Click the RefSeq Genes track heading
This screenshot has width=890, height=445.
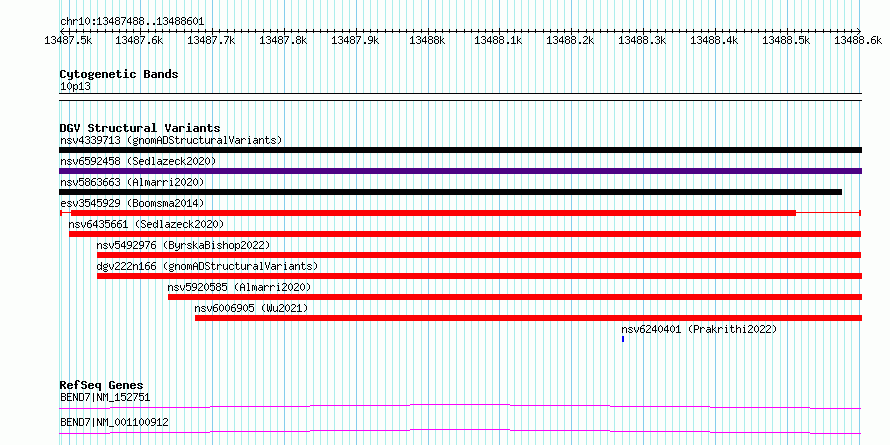(101, 385)
